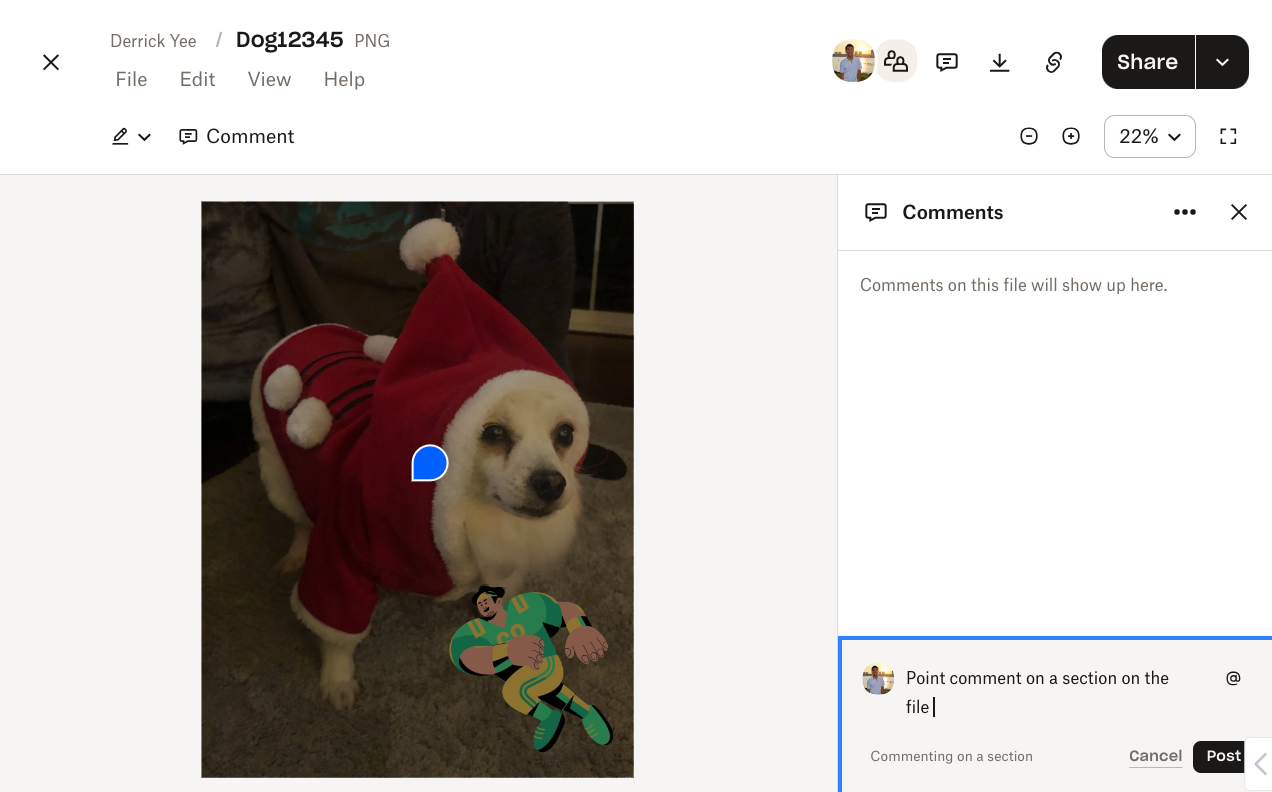Viewport: 1272px width, 792px height.
Task: Post the comment
Action: pos(1222,756)
